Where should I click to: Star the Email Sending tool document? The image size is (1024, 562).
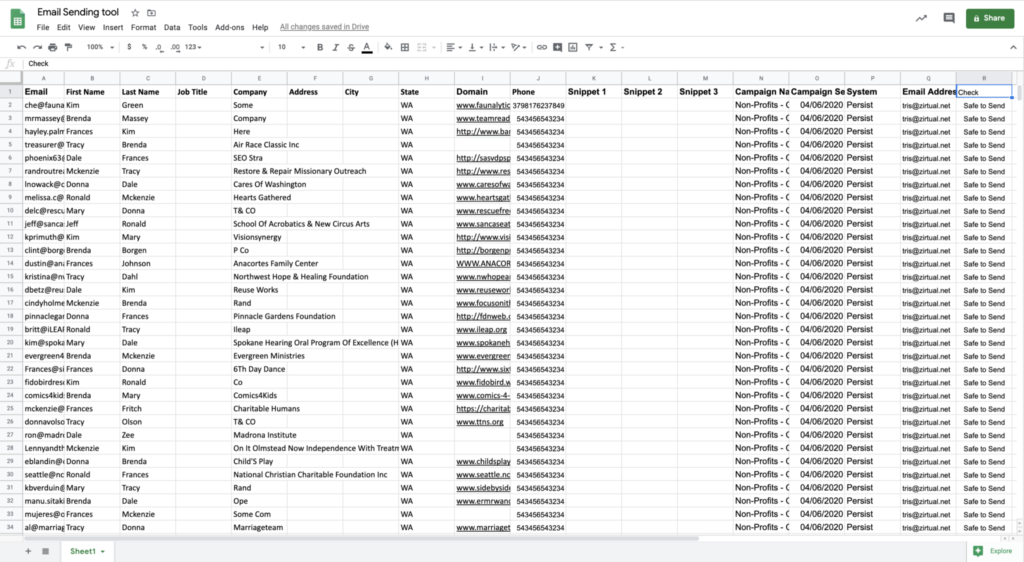(x=135, y=12)
